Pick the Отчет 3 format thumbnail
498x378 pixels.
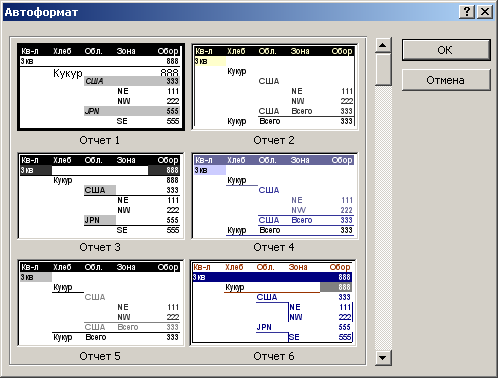click(x=101, y=196)
